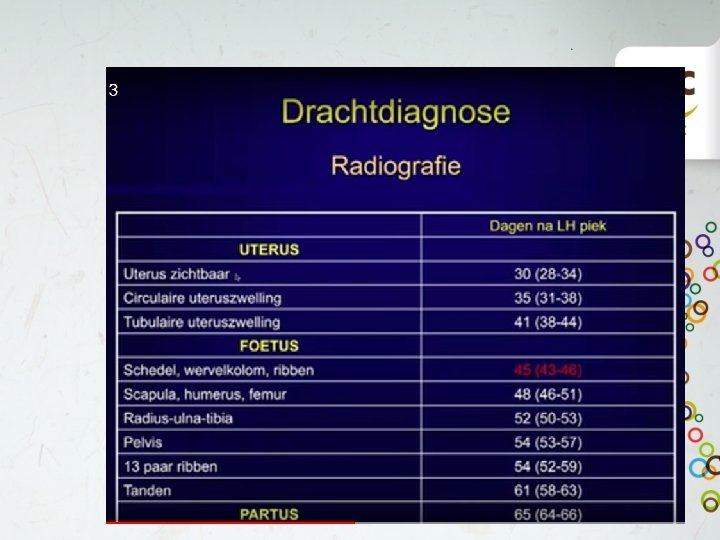The width and height of the screenshot is (720, 540).
Task: Click the red highlighted value '45 (43-46)'
Action: [x=548, y=370]
